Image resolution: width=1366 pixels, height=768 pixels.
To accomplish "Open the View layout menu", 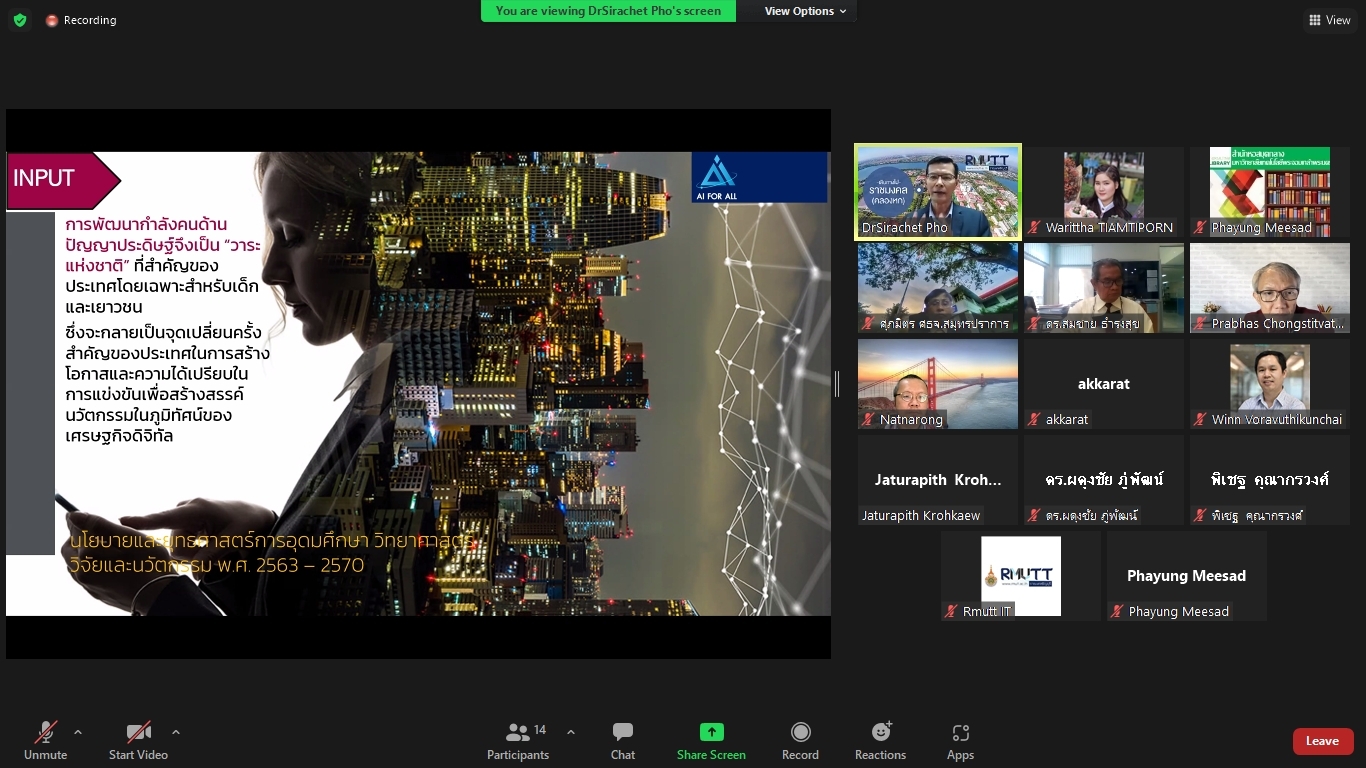I will tap(1329, 20).
